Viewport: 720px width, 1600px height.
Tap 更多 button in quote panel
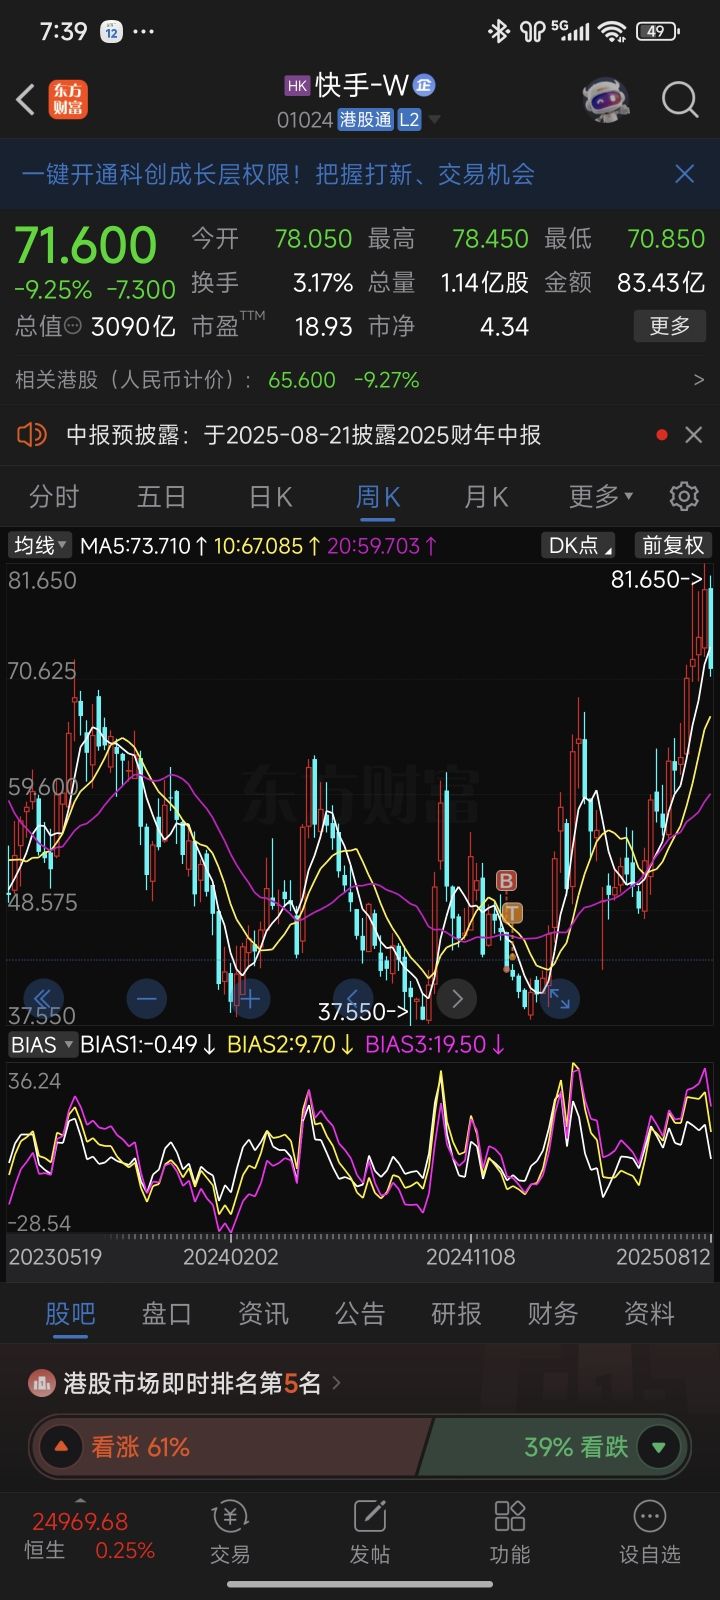(670, 326)
